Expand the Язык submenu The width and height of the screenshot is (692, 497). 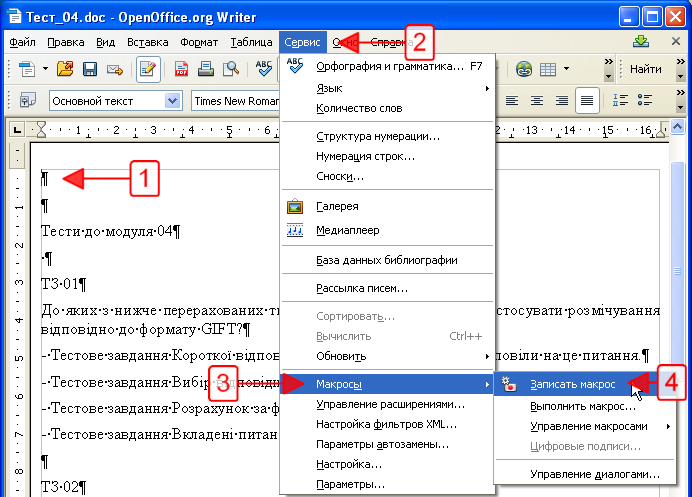coord(387,88)
